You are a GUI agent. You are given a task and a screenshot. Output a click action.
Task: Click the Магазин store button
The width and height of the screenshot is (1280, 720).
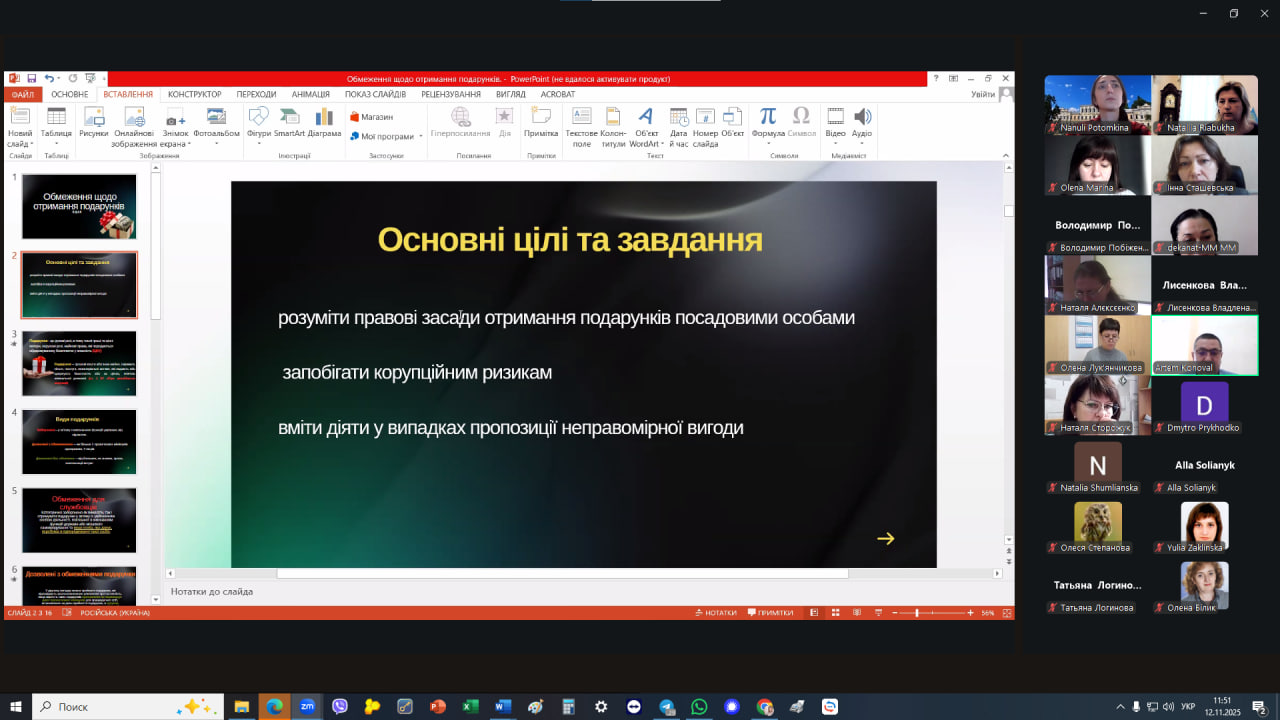371,117
